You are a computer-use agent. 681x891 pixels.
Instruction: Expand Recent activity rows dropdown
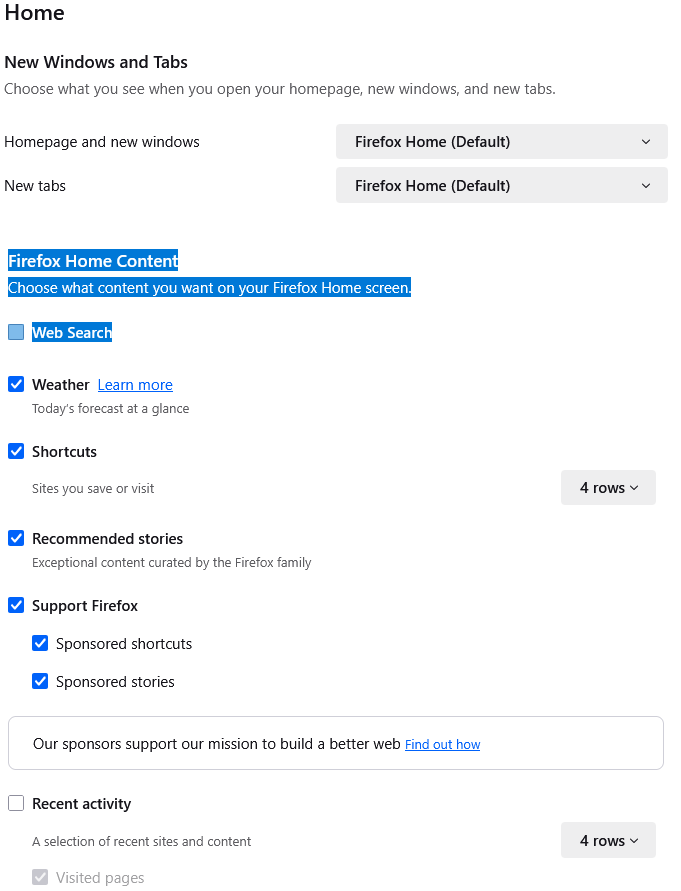(608, 841)
